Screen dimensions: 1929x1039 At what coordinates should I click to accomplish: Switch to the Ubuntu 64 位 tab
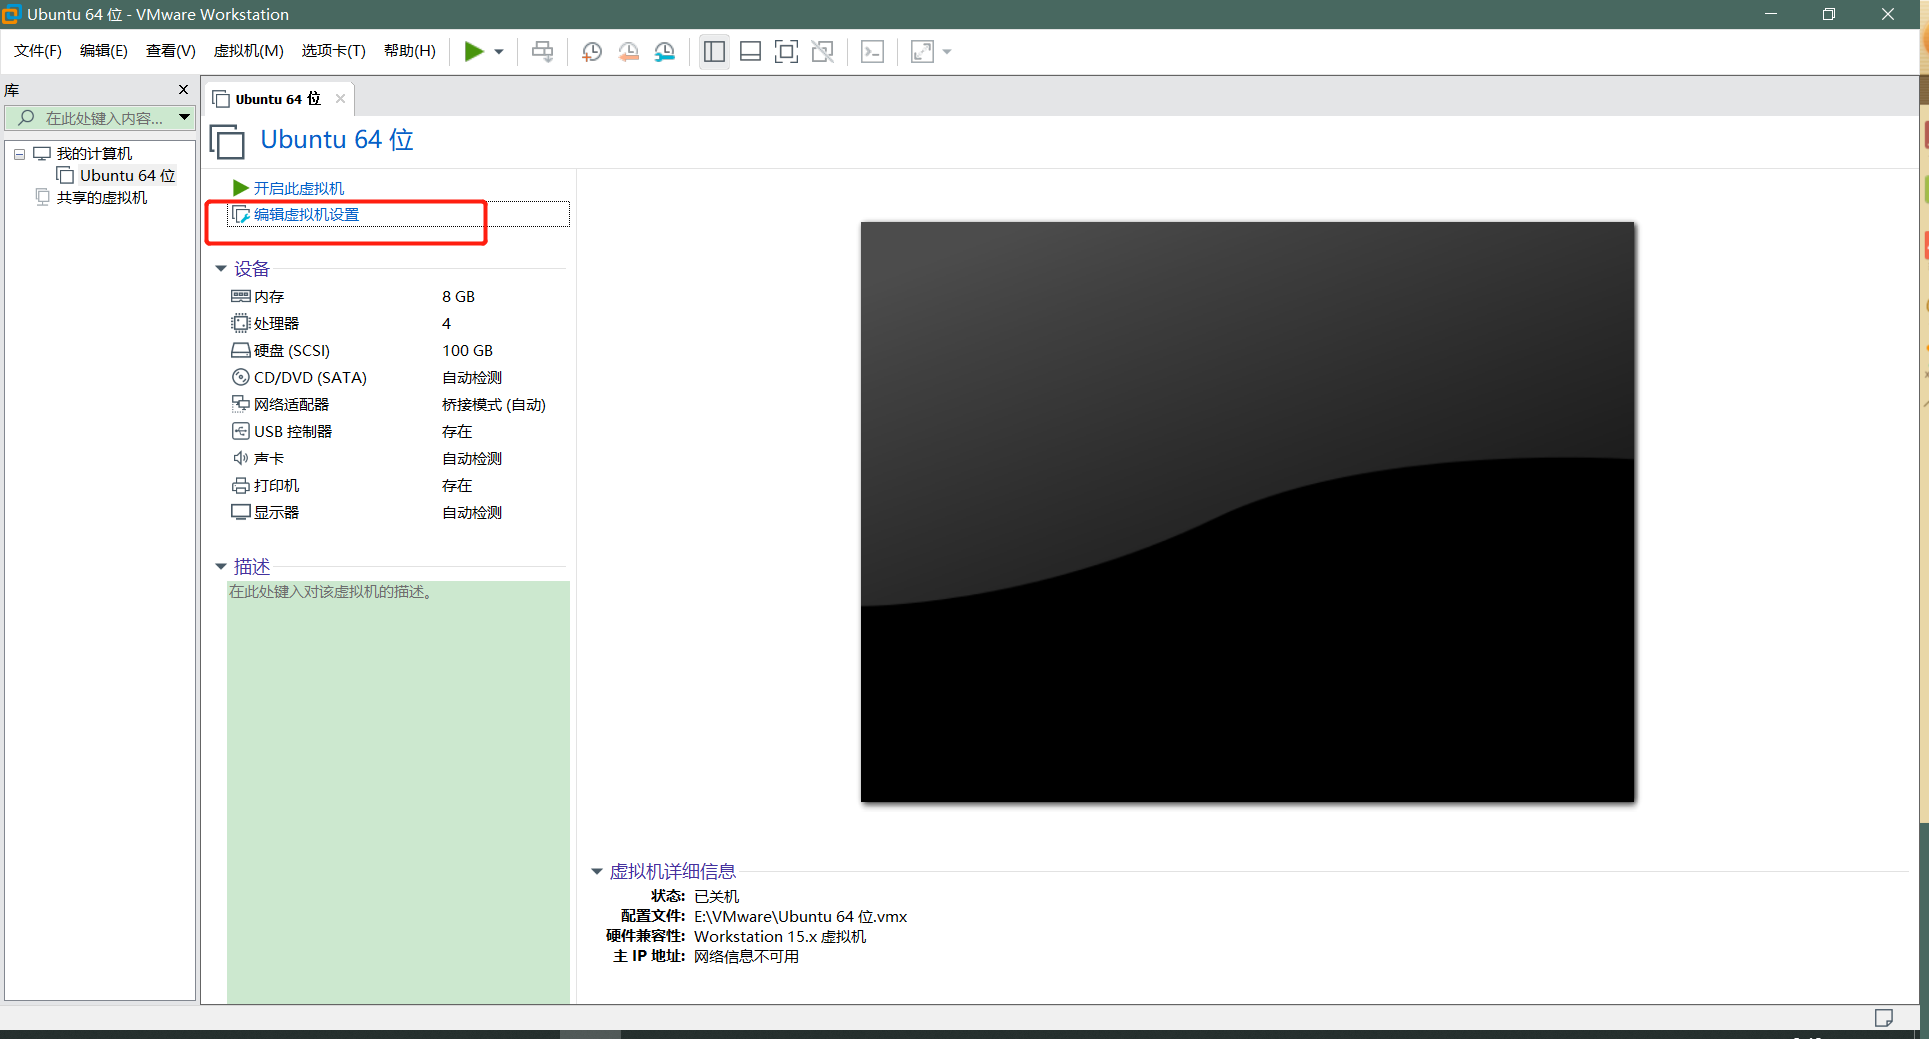tap(278, 99)
